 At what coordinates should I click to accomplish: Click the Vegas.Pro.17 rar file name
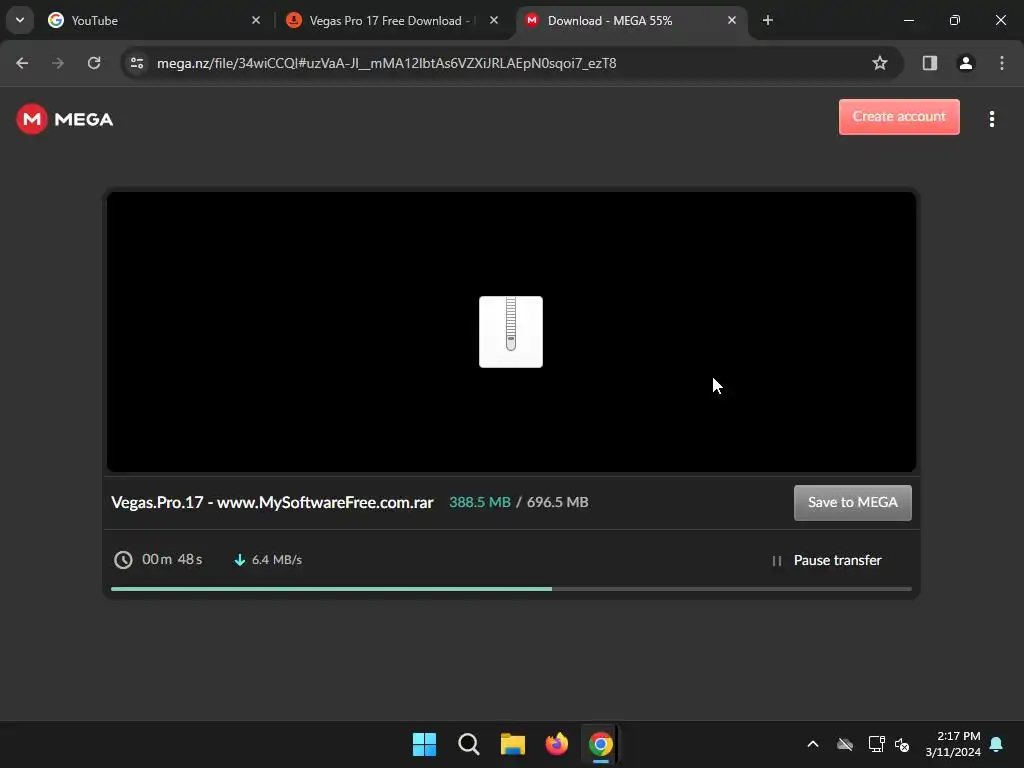pos(272,502)
